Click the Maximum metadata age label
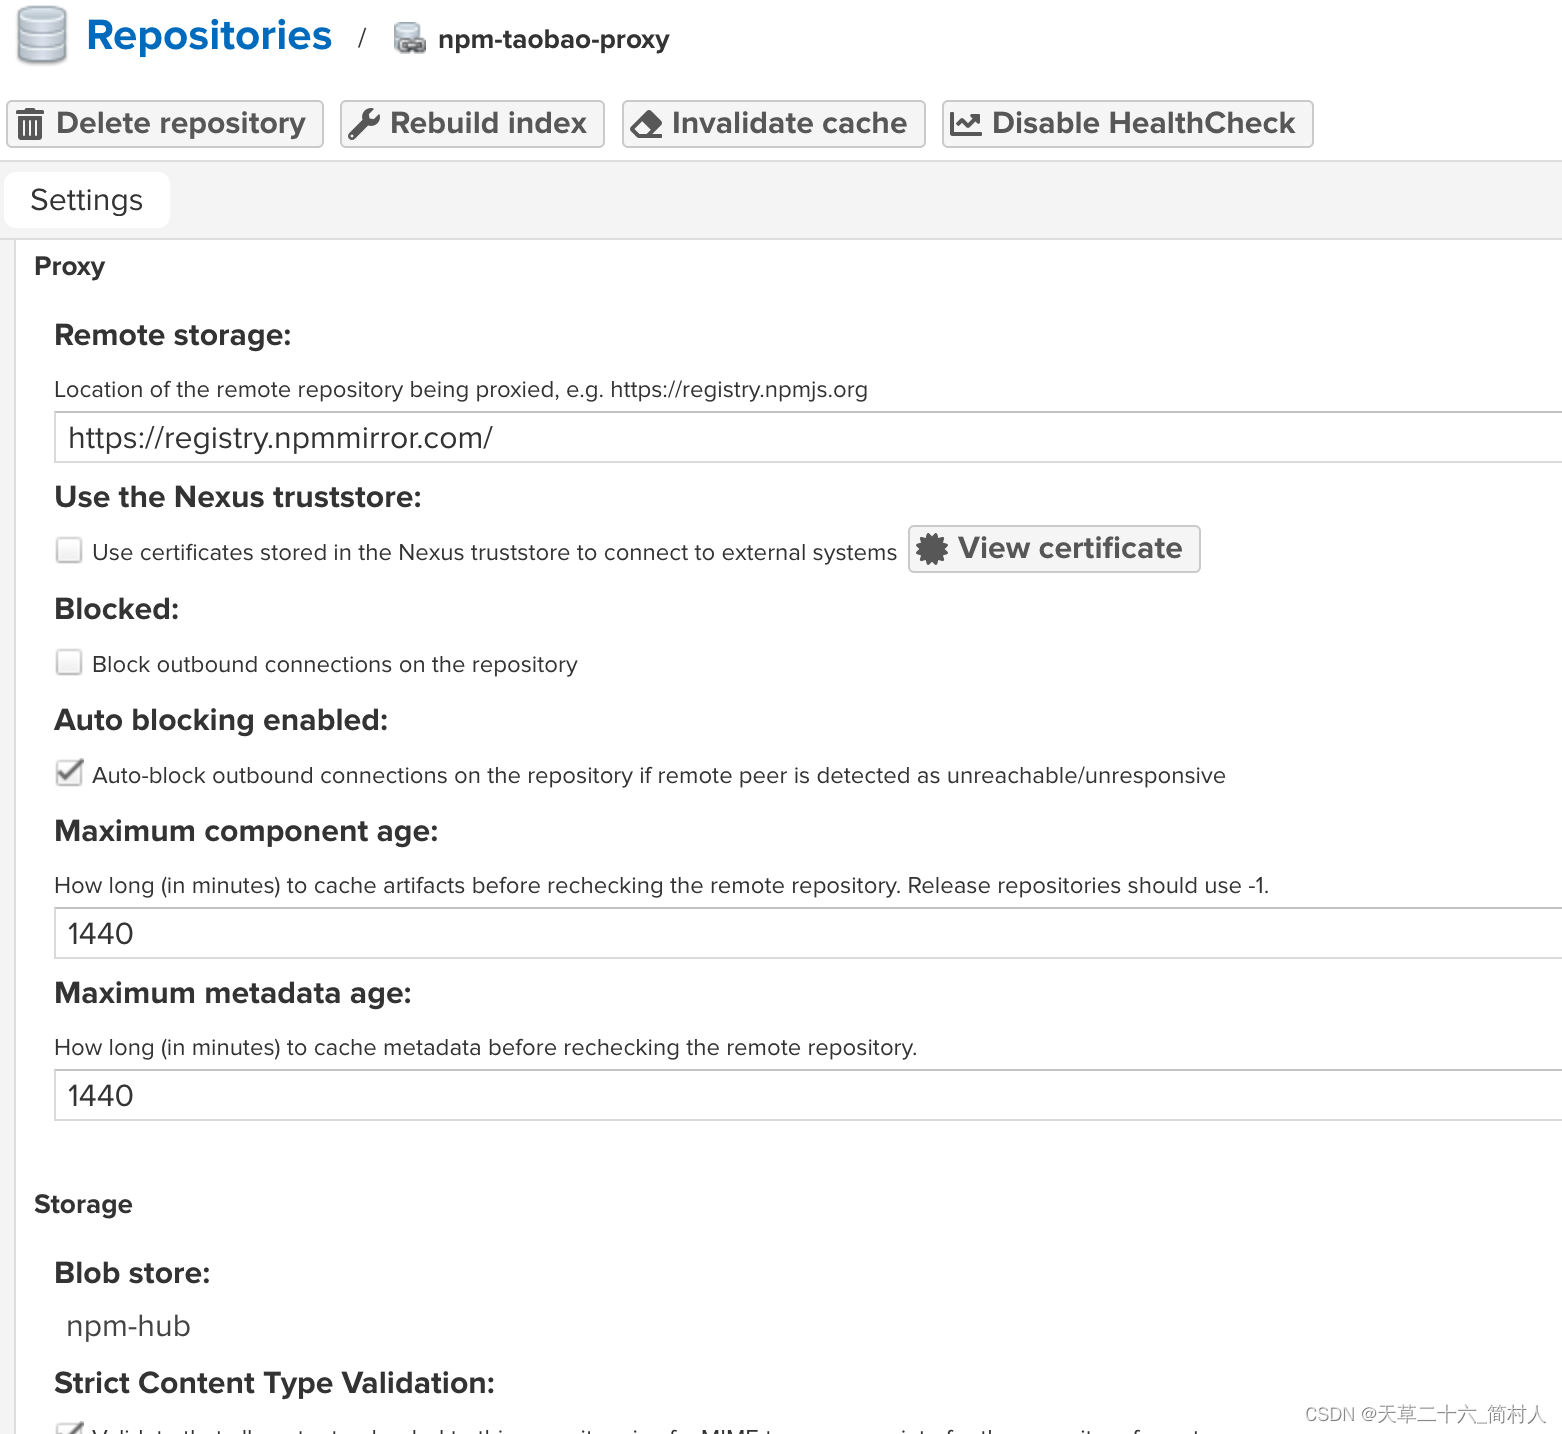Viewport: 1562px width, 1434px height. [x=233, y=993]
